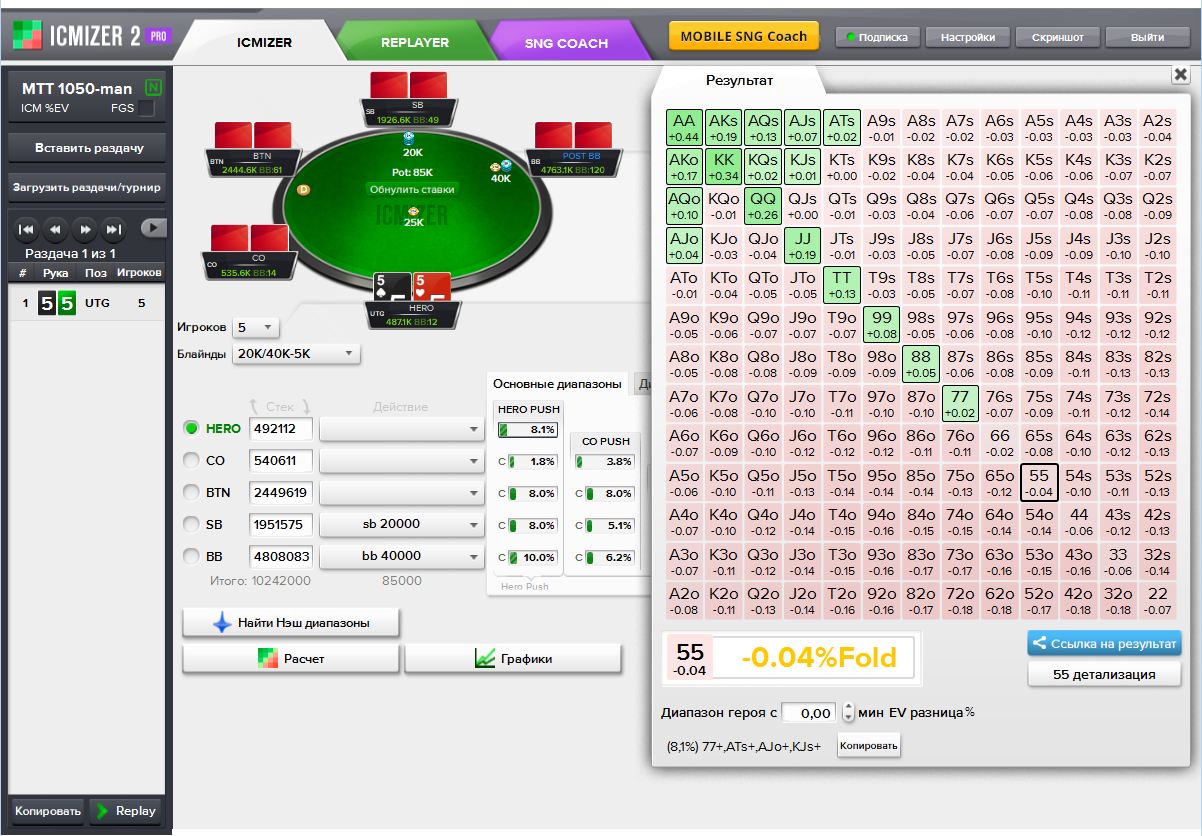1202x836 pixels.
Task: Click Вставить раздачу button
Action: [x=88, y=148]
